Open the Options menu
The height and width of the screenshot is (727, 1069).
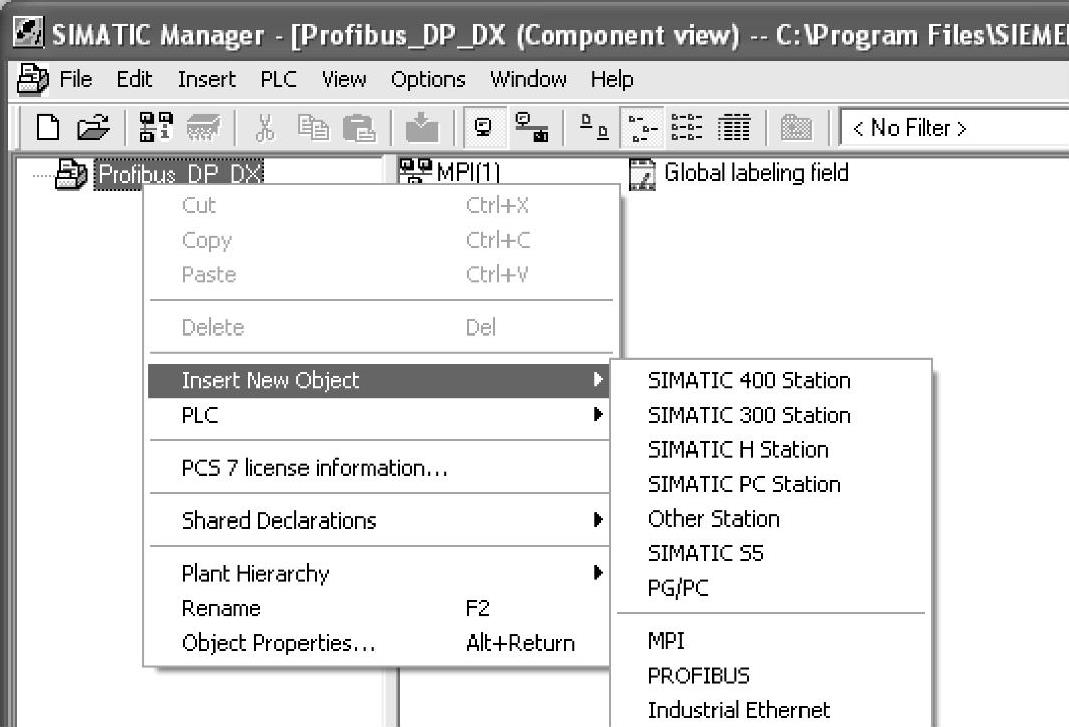(x=428, y=79)
